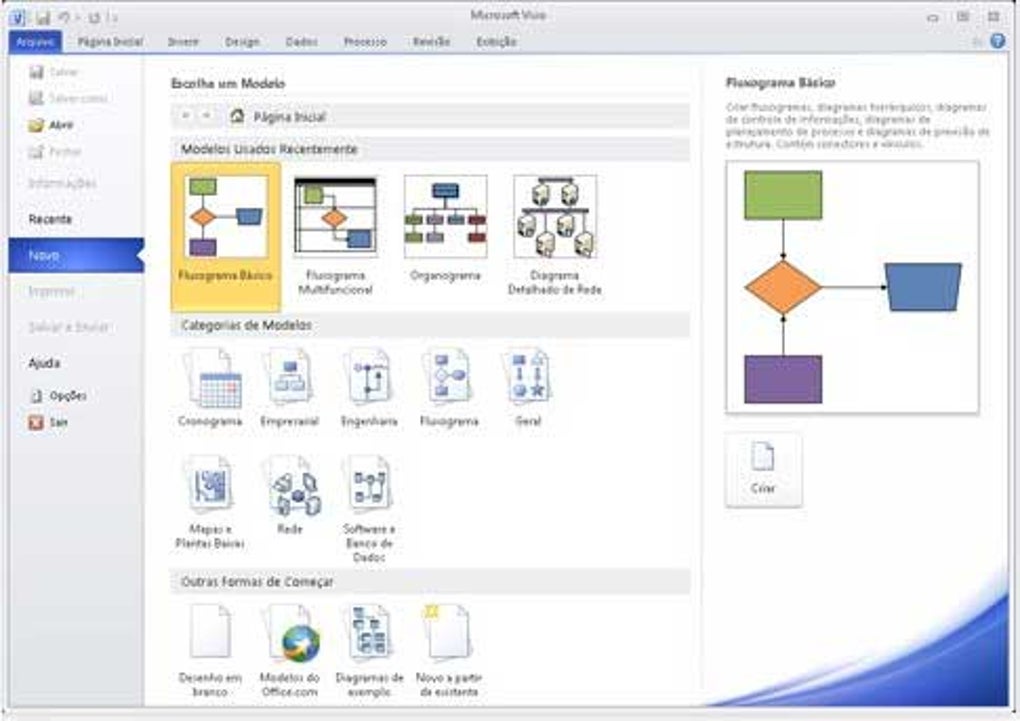Open the Geral template category
1020x721 pixels.
coord(529,380)
